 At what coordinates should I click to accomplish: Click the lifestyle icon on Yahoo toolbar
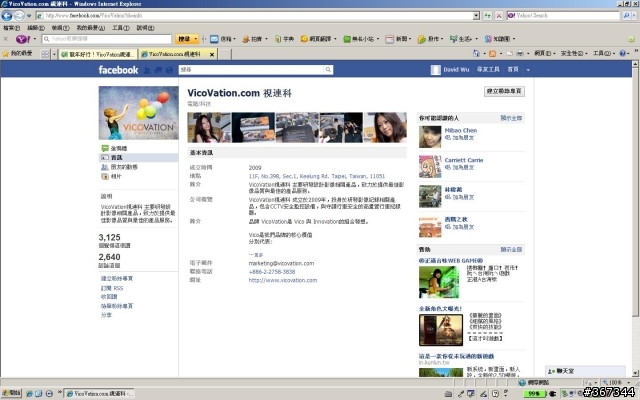pos(453,39)
